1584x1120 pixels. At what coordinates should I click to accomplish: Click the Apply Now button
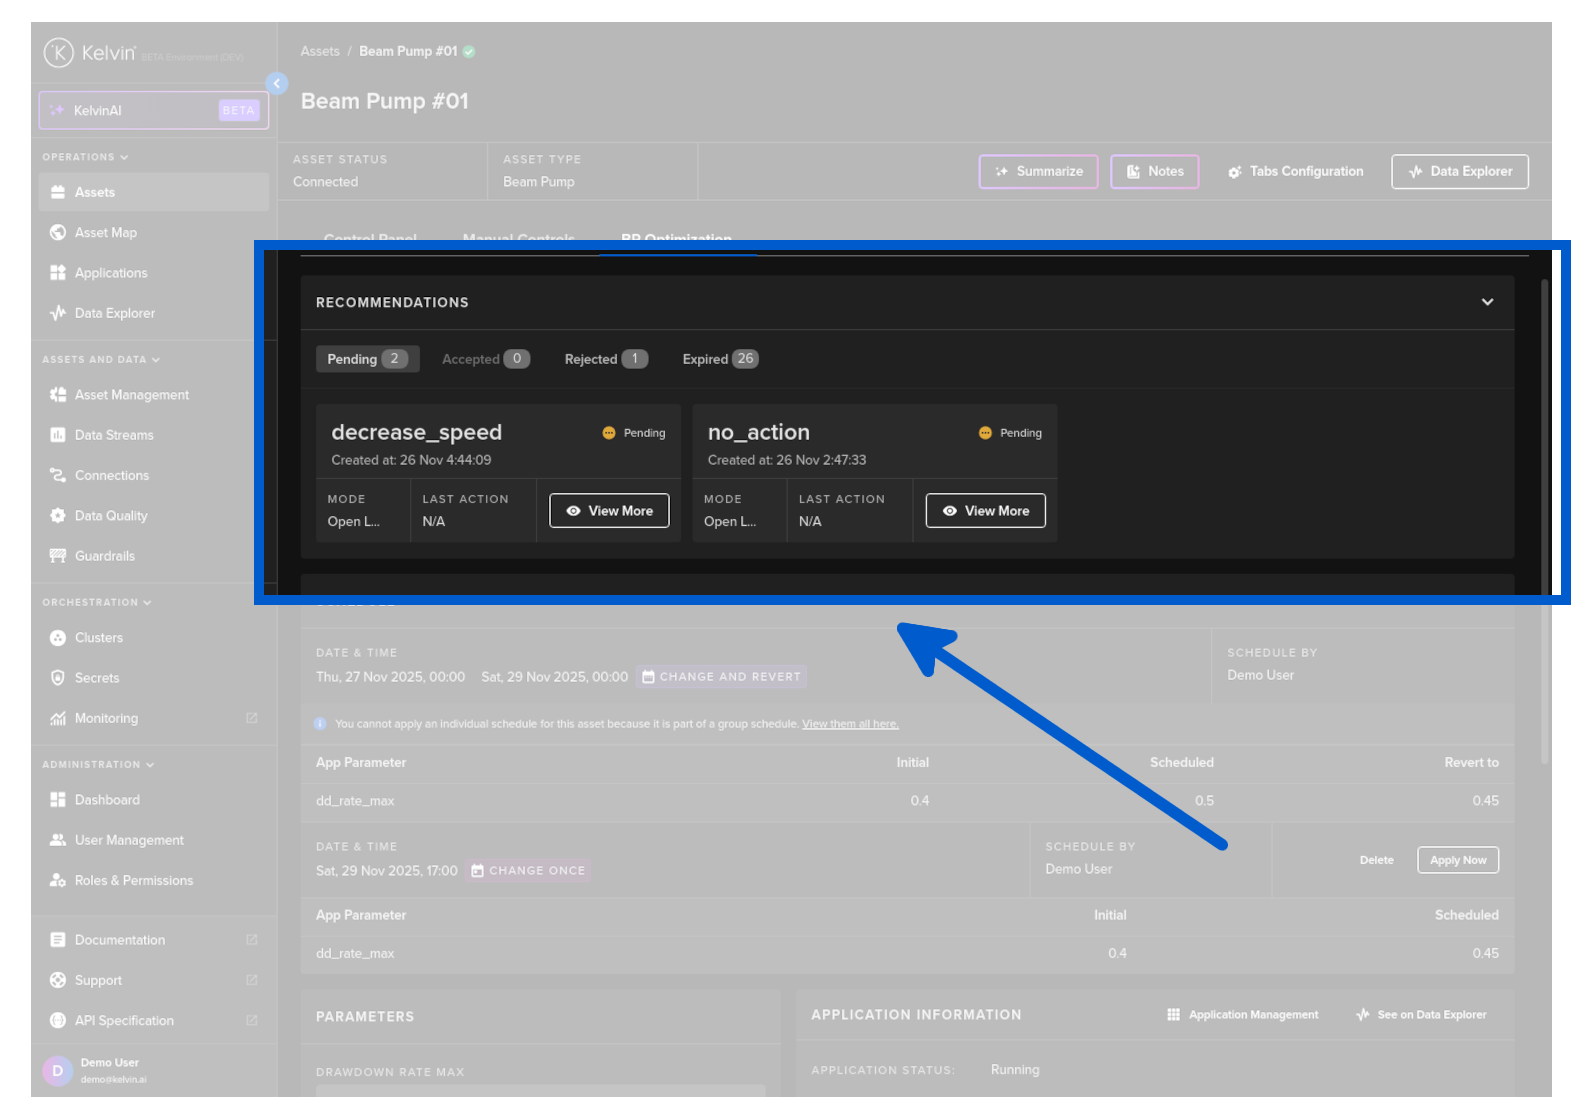1457,860
